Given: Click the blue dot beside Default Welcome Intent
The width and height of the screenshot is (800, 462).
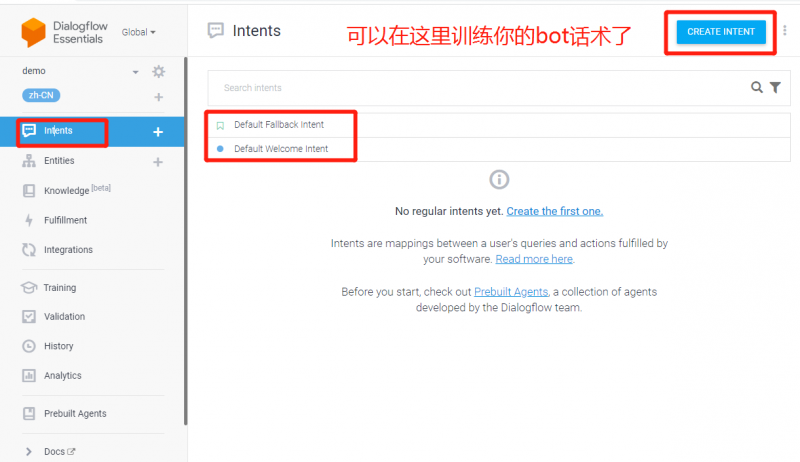Looking at the screenshot, I should click(x=220, y=149).
